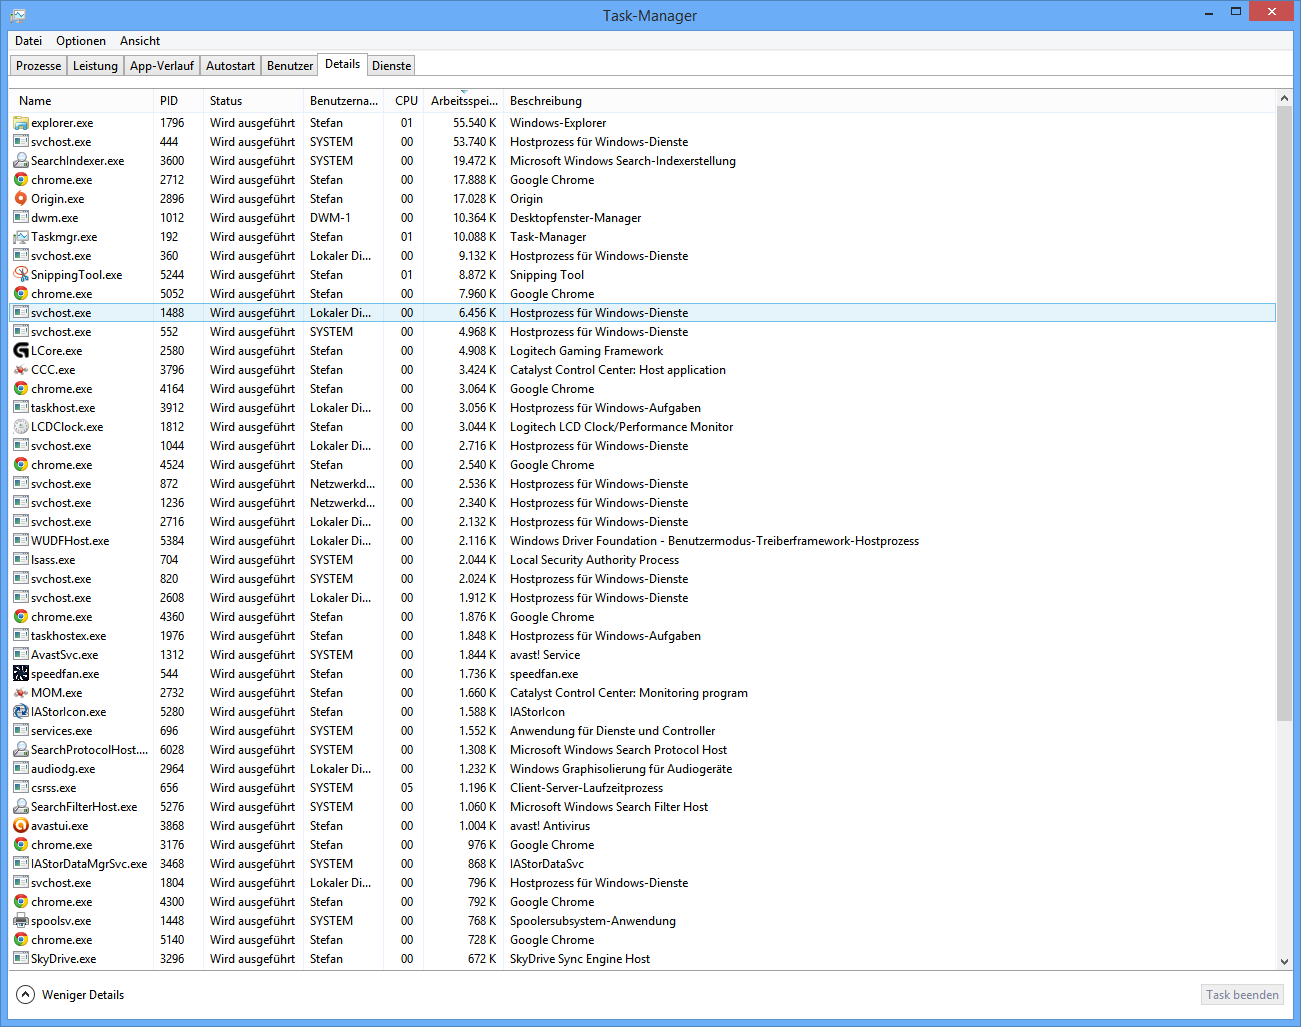1301x1027 pixels.
Task: Switch to the Dienste tab
Action: tap(391, 66)
